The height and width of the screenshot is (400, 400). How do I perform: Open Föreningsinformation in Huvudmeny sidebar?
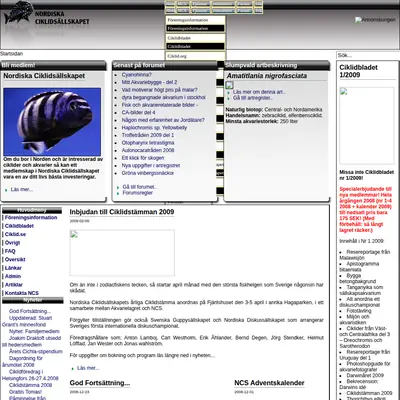31,218
